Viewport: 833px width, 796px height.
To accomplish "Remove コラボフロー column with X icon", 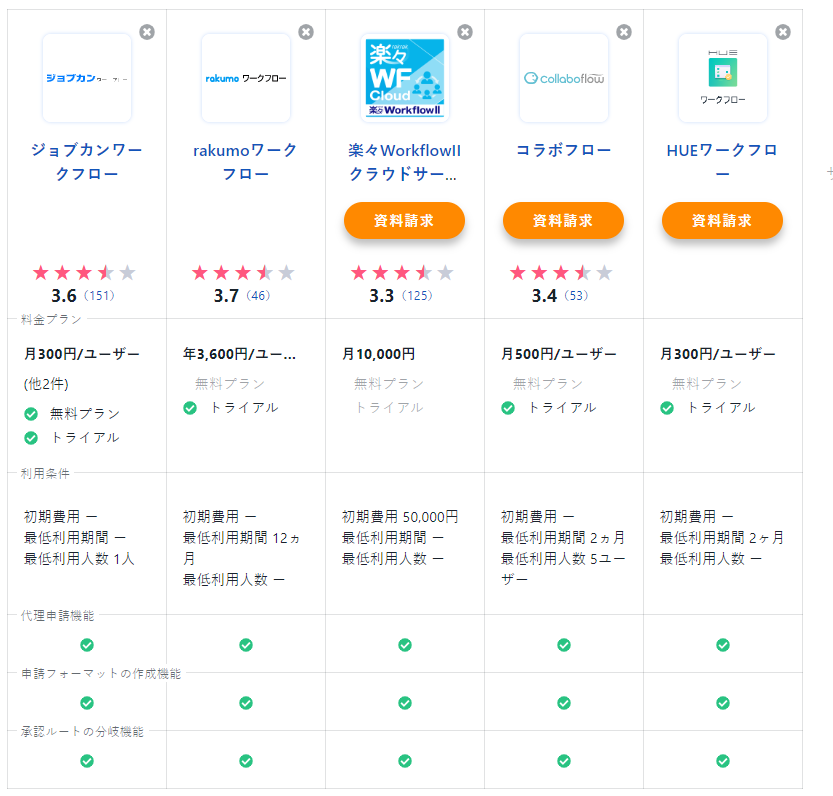I will click(624, 32).
